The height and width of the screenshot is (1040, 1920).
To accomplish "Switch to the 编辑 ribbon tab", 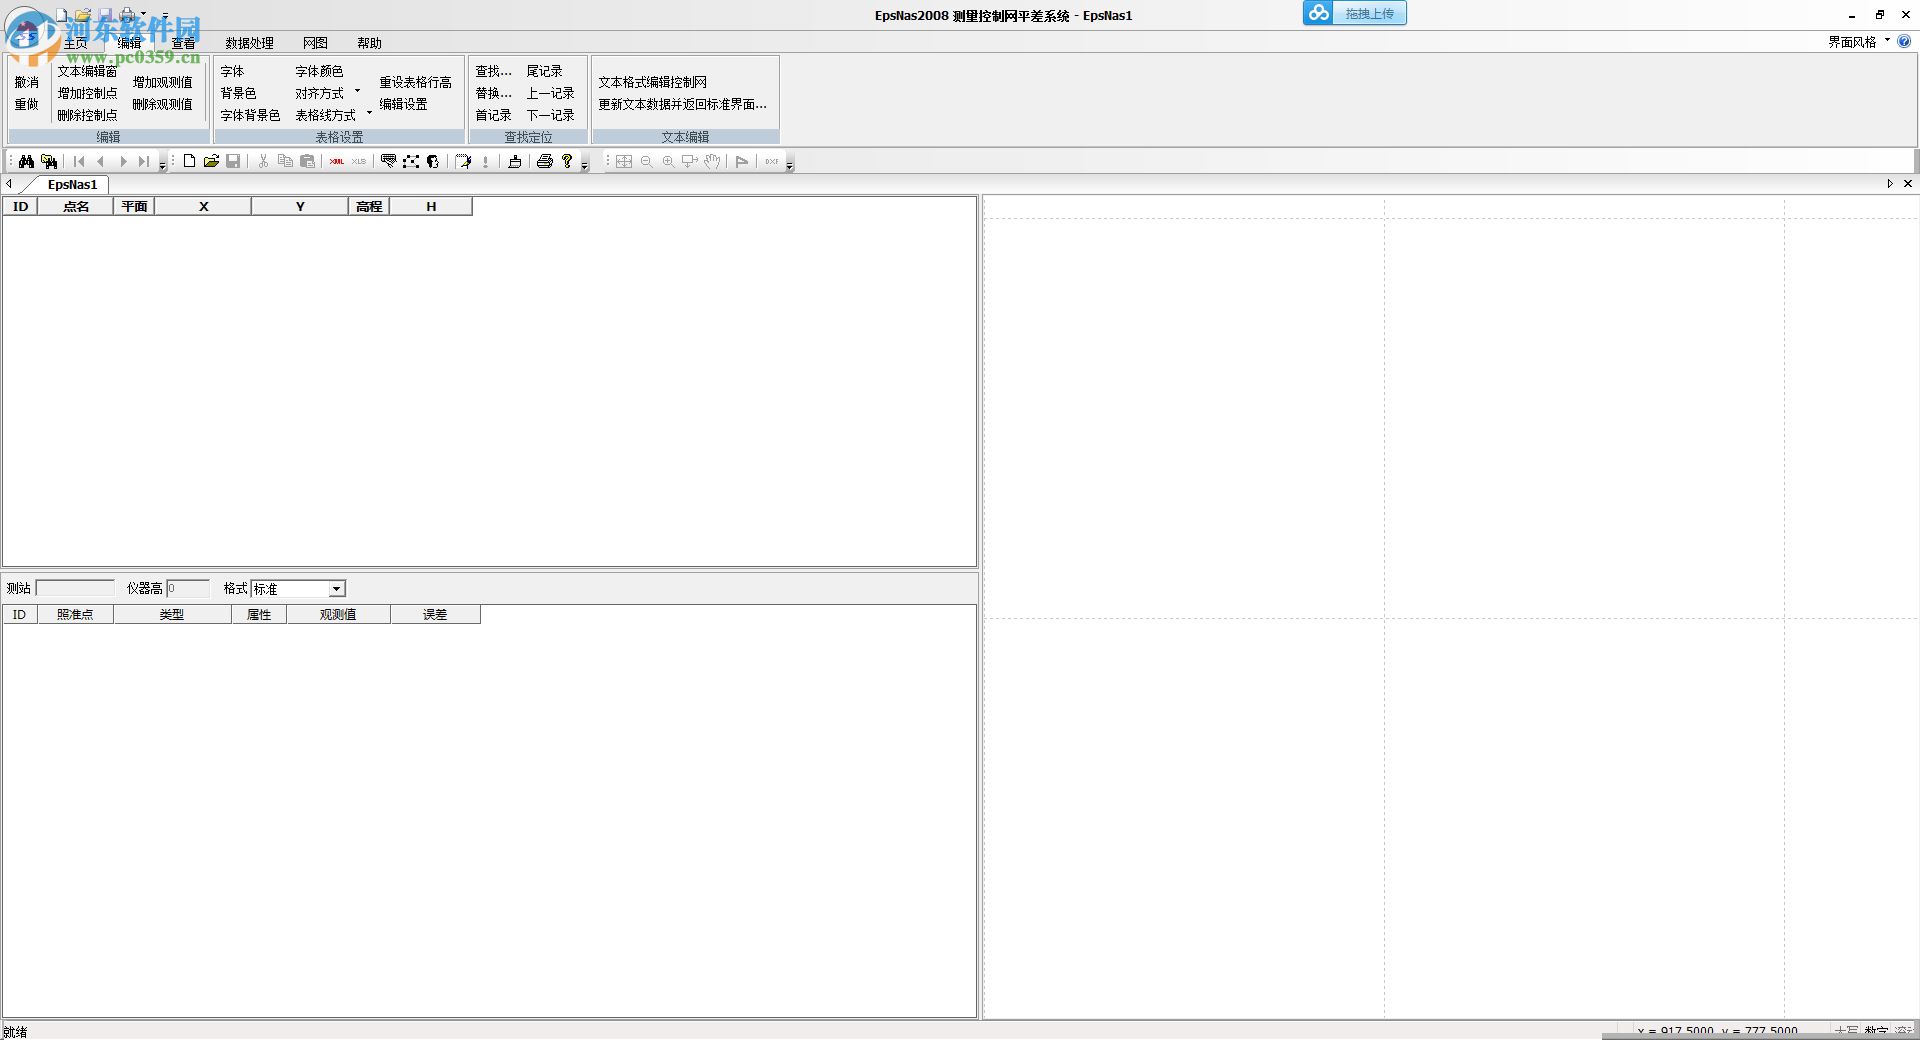I will tap(130, 43).
